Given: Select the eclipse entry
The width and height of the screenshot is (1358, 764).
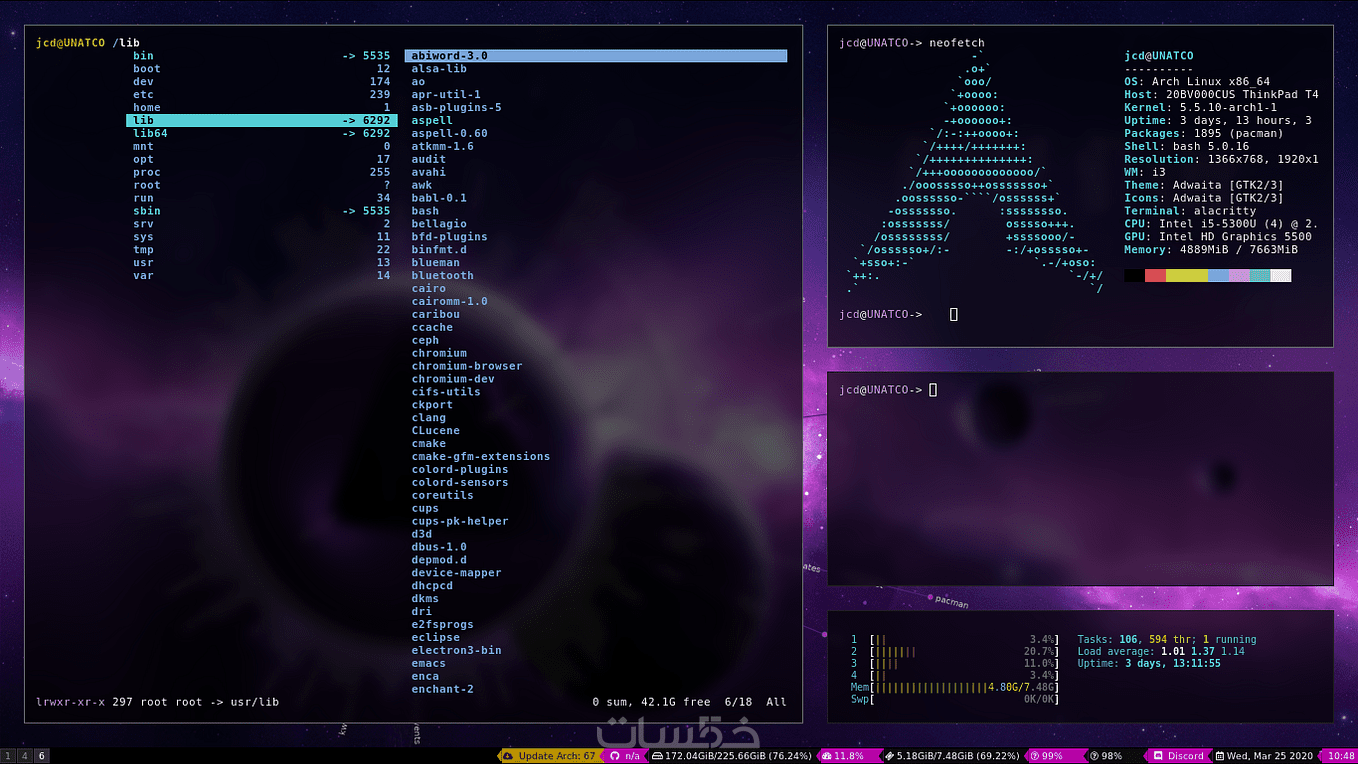Looking at the screenshot, I should click(436, 637).
